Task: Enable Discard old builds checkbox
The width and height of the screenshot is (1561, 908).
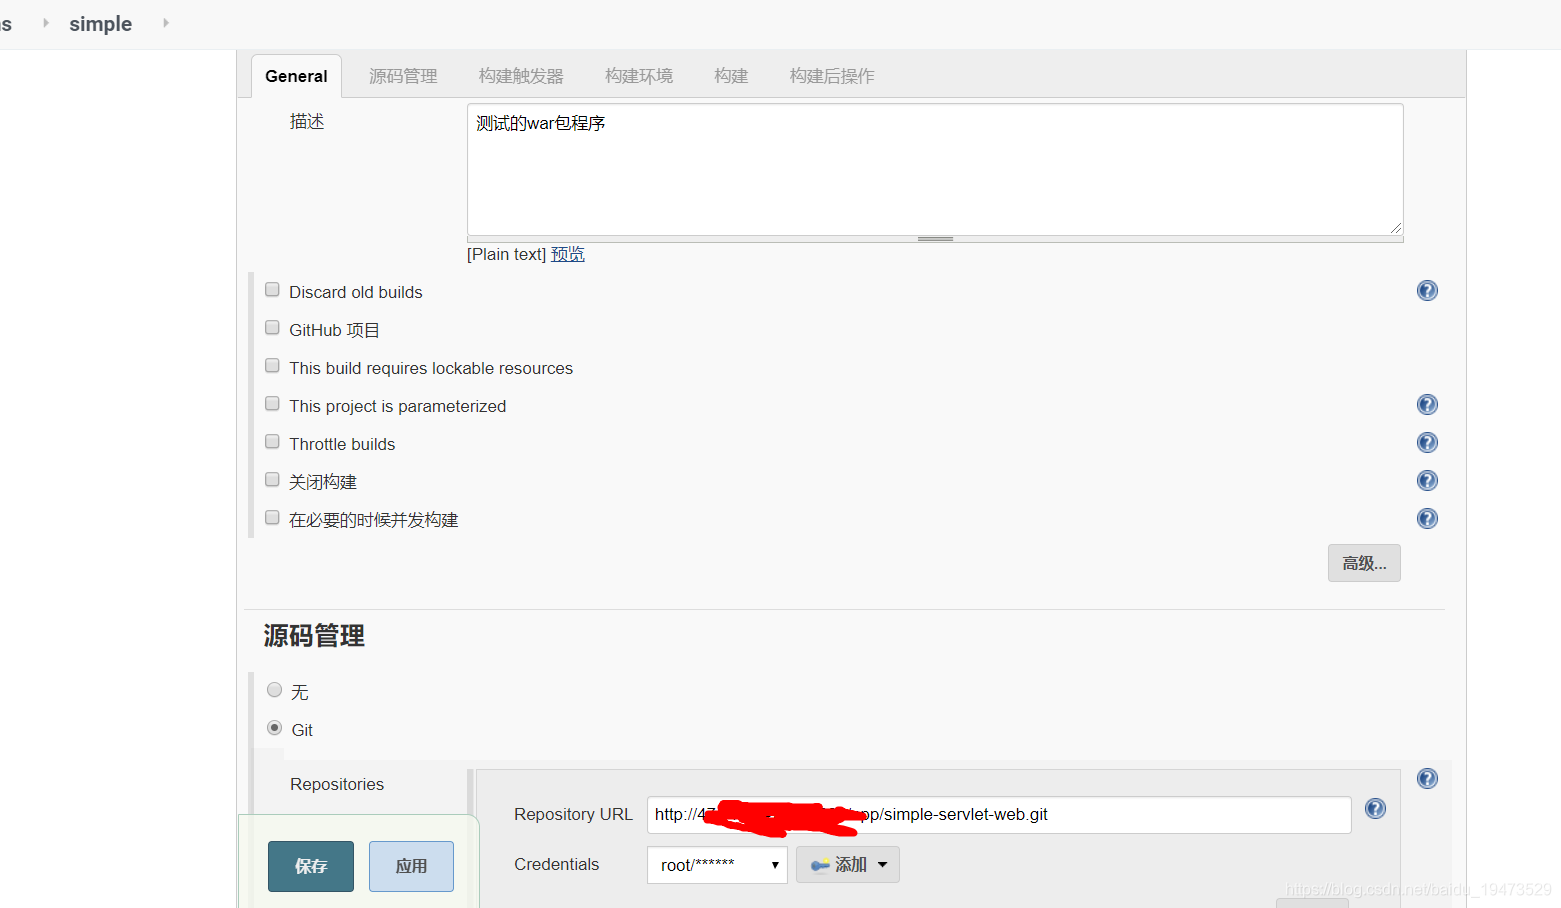Action: point(272,290)
